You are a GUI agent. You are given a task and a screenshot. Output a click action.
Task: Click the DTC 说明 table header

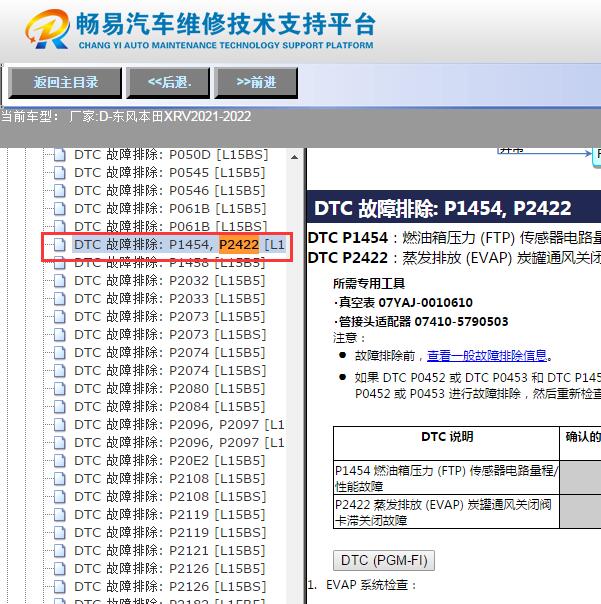(447, 436)
